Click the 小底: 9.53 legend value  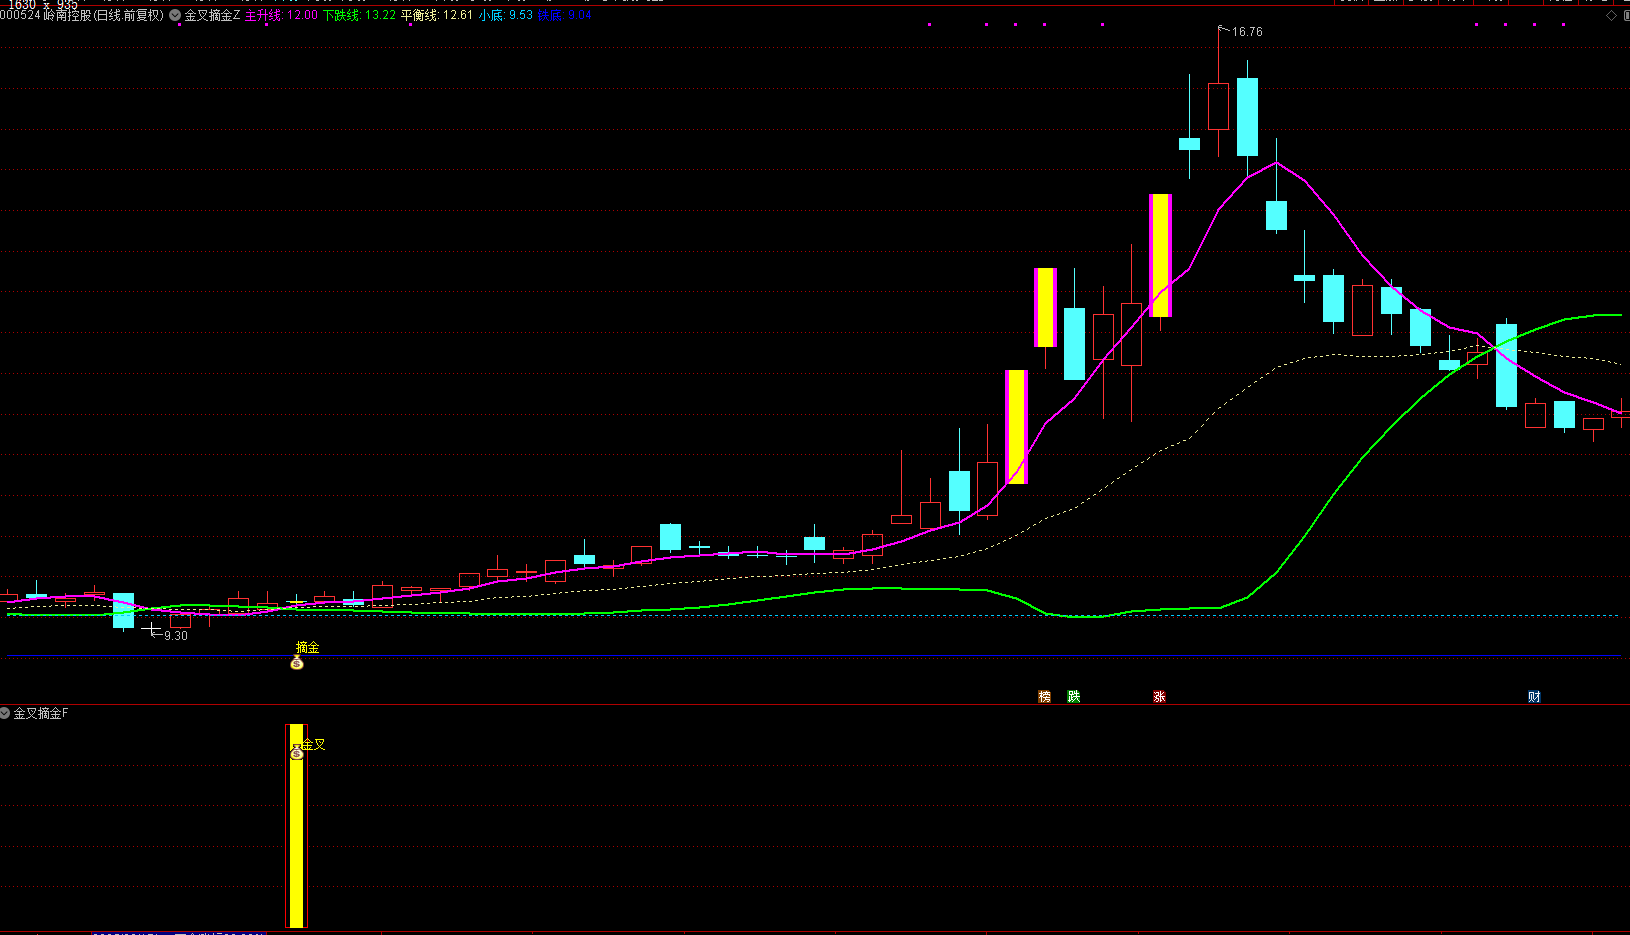pyautogui.click(x=505, y=16)
